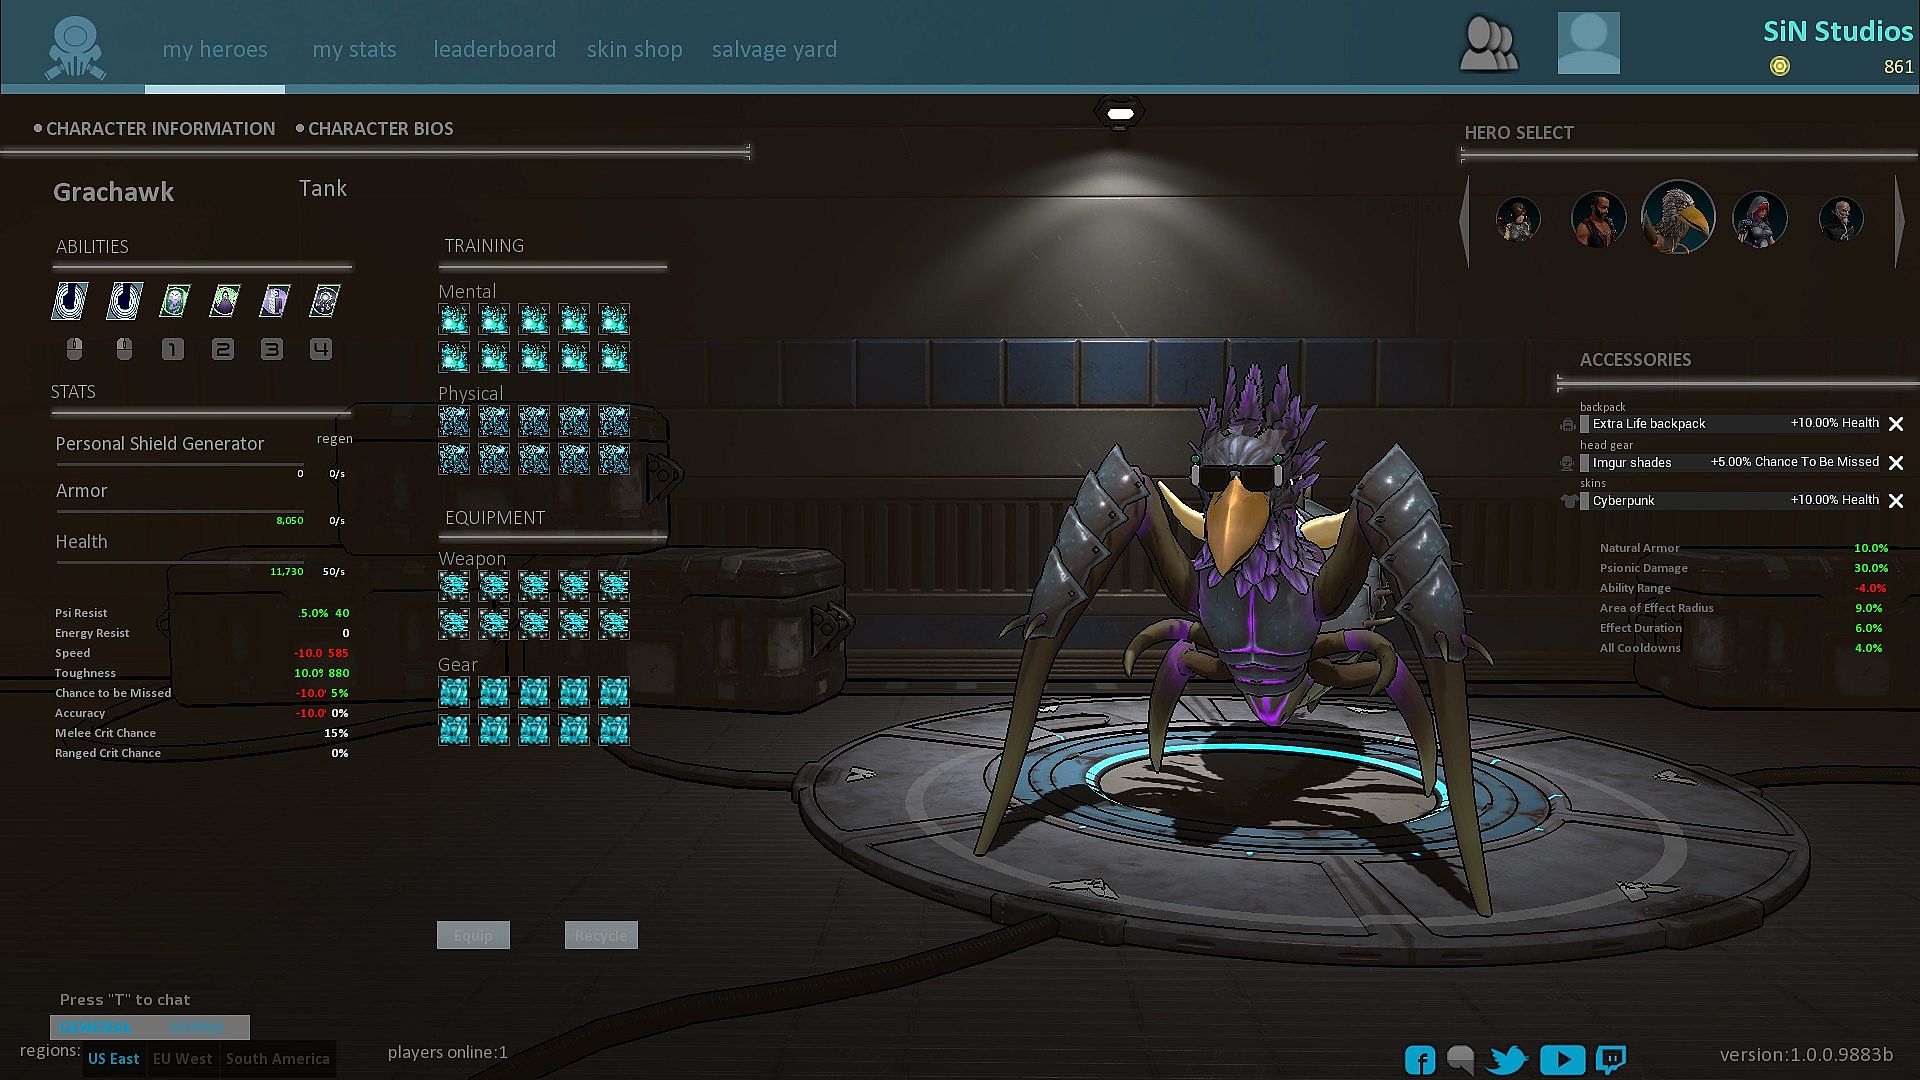
Task: Open the Twitch stream icon
Action: [x=1611, y=1059]
